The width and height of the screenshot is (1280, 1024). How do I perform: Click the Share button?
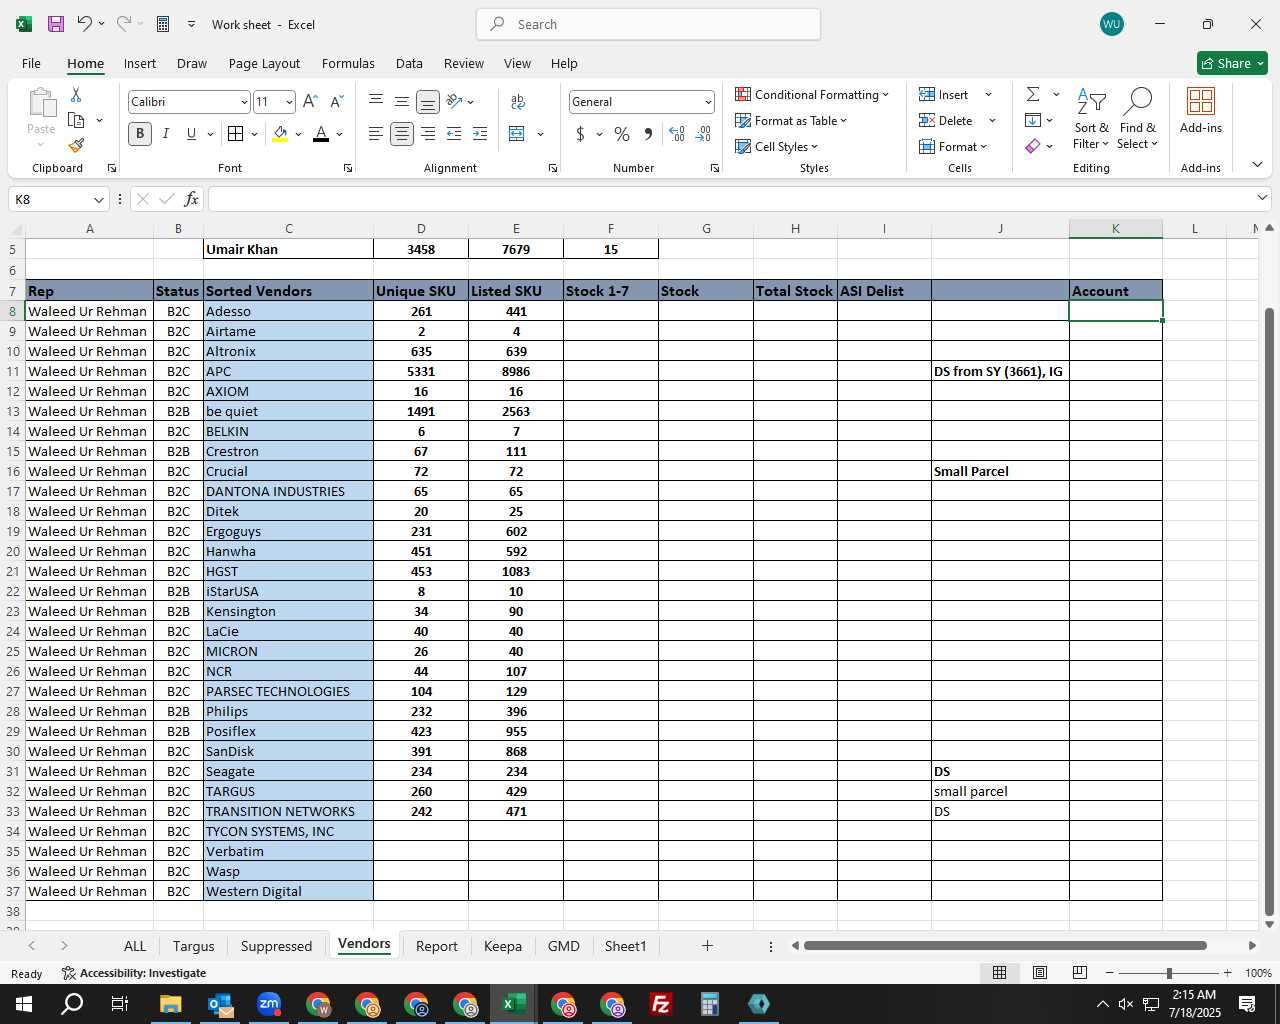[x=1232, y=63]
